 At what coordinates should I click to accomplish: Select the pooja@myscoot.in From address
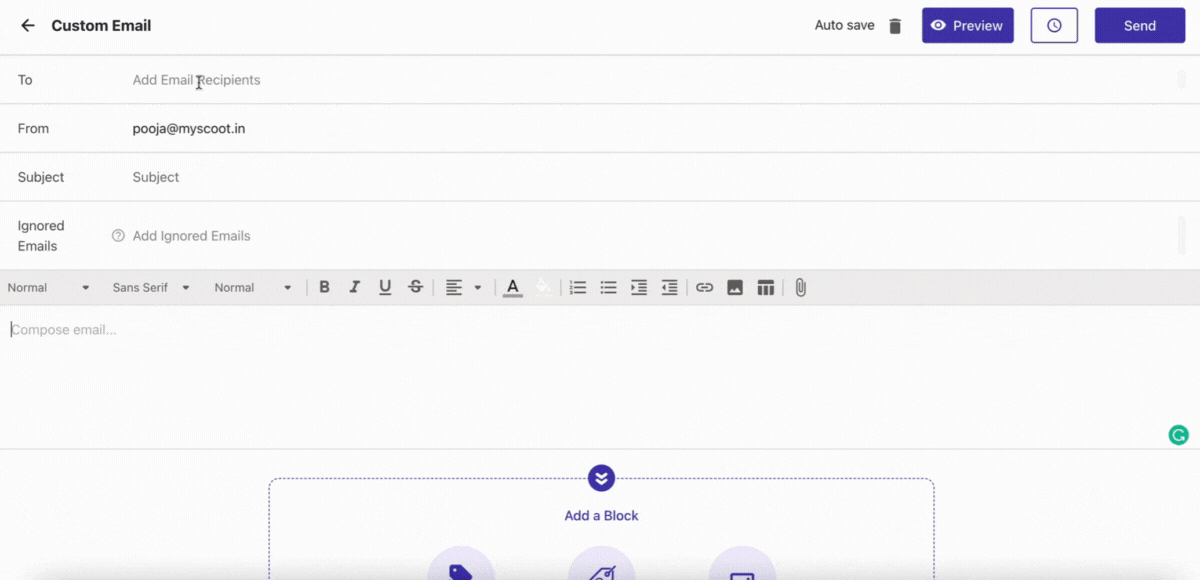pyautogui.click(x=189, y=128)
